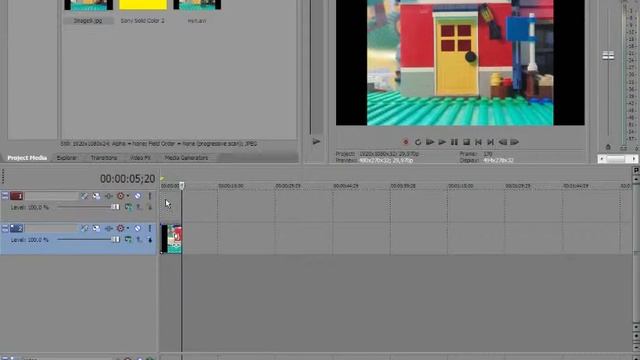Stop playback using the Stop button
Viewport: 640px width, 360px height.
(x=467, y=142)
